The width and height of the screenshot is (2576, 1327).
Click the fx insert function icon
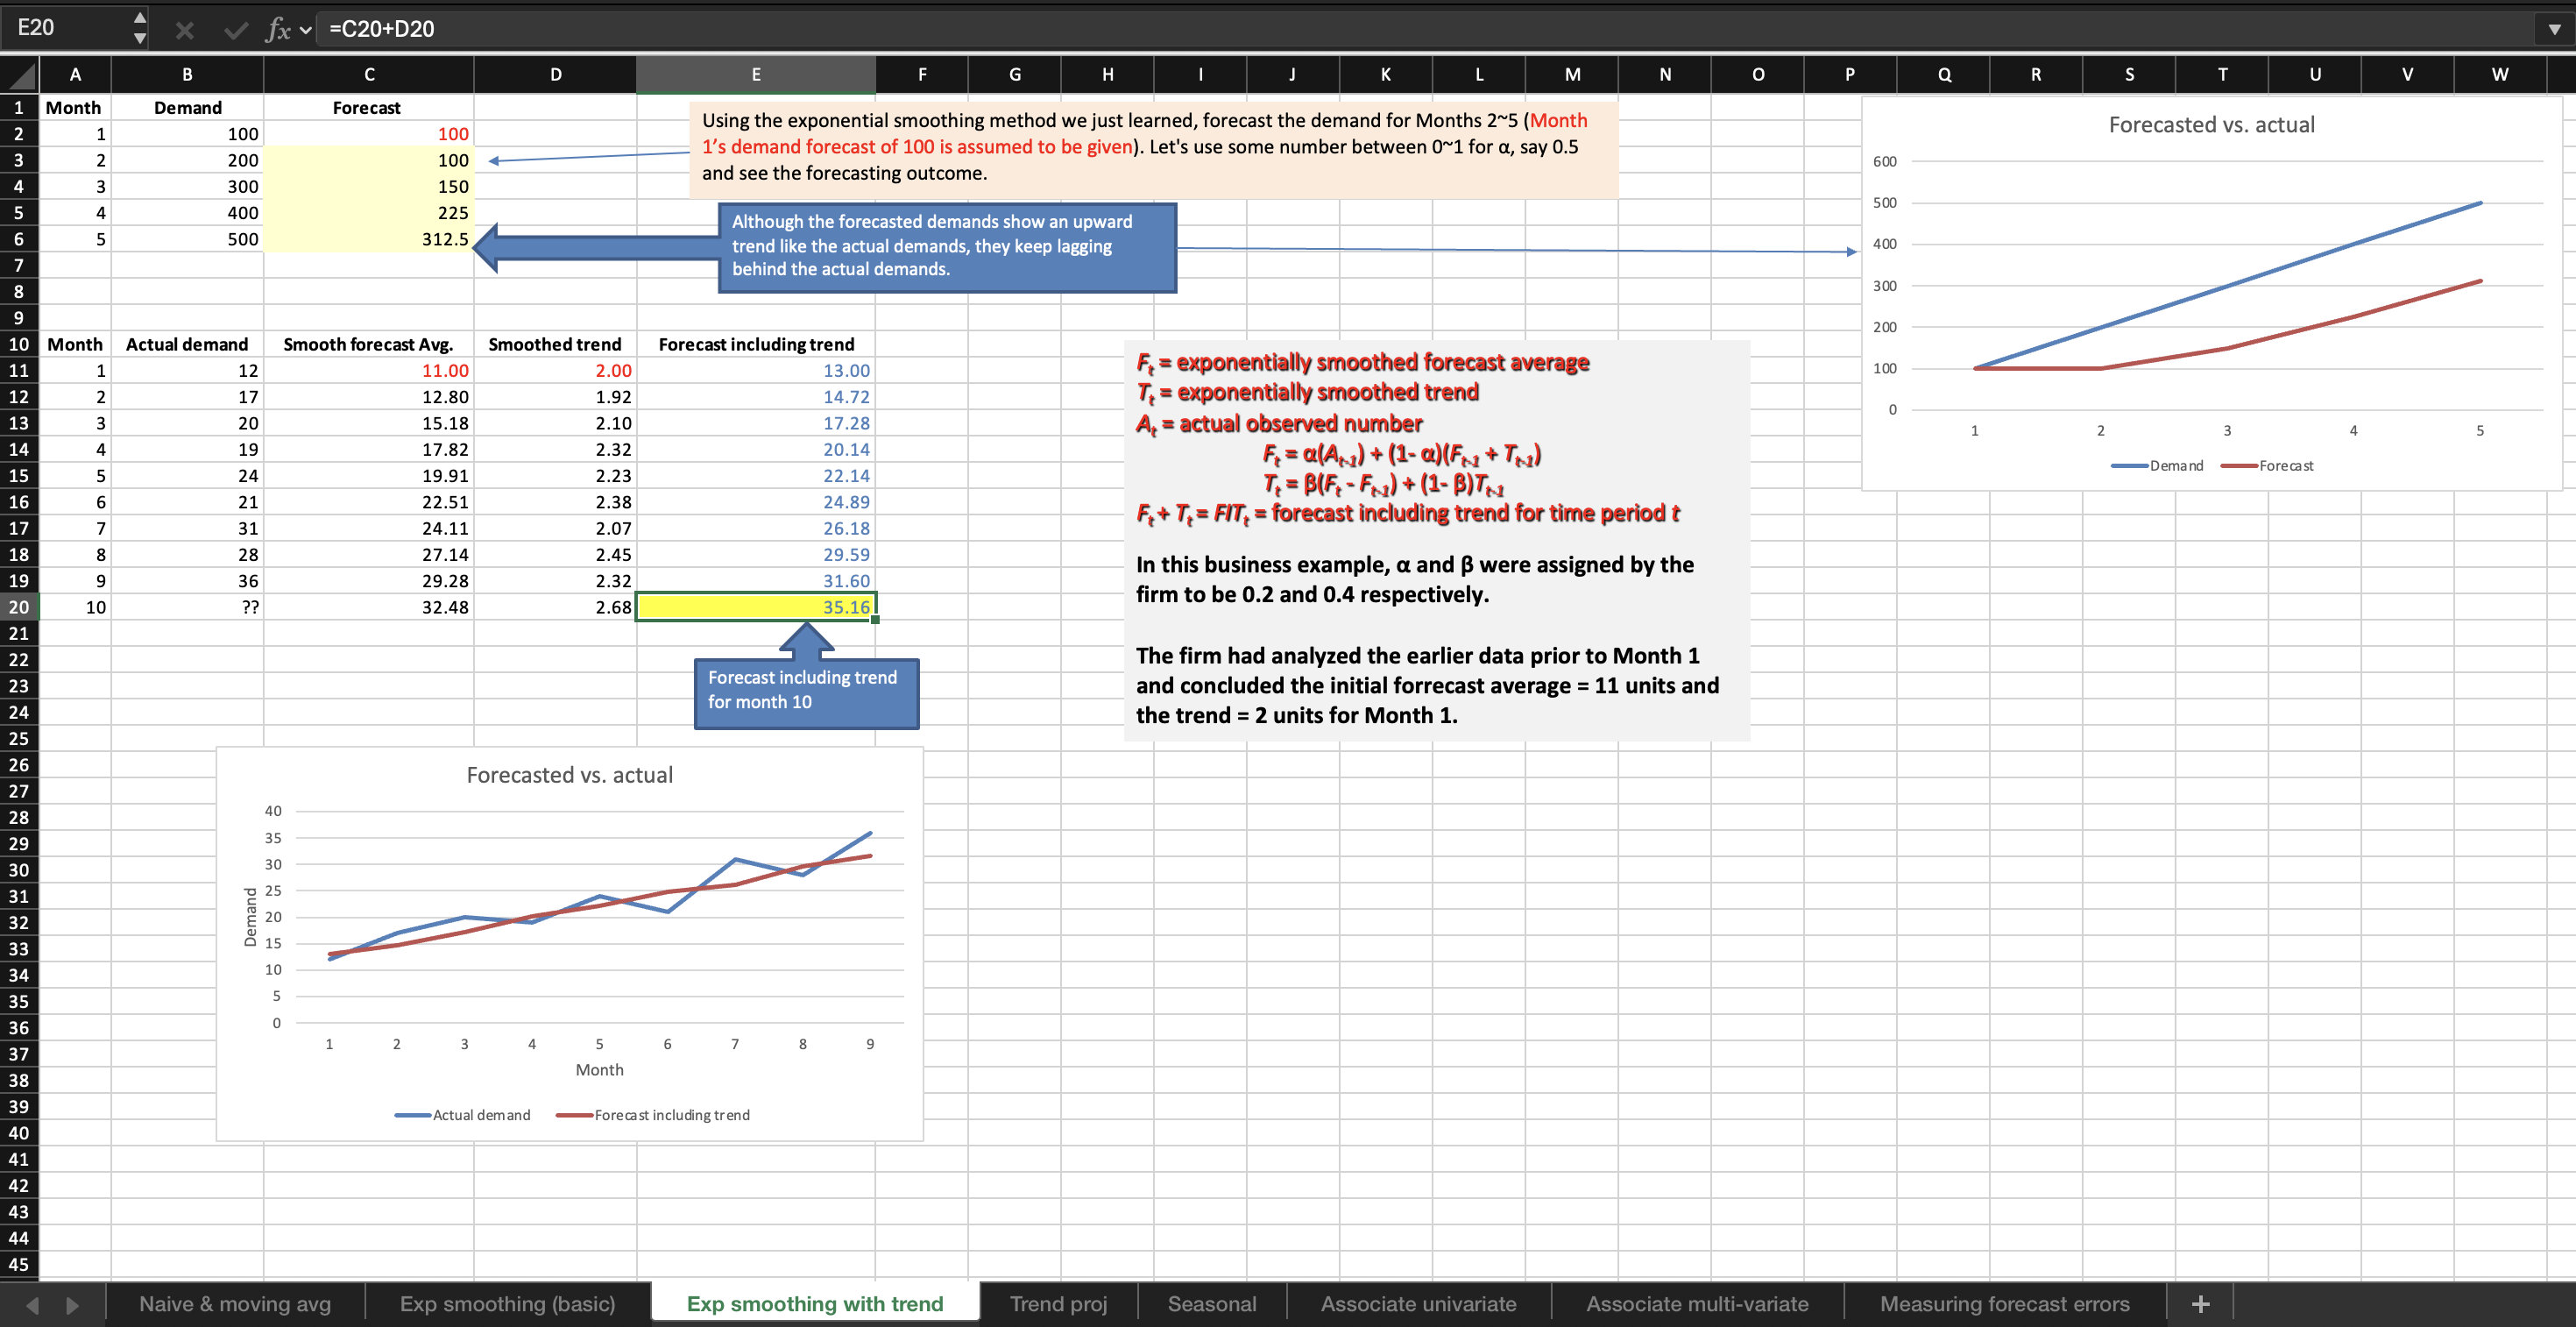pyautogui.click(x=277, y=30)
